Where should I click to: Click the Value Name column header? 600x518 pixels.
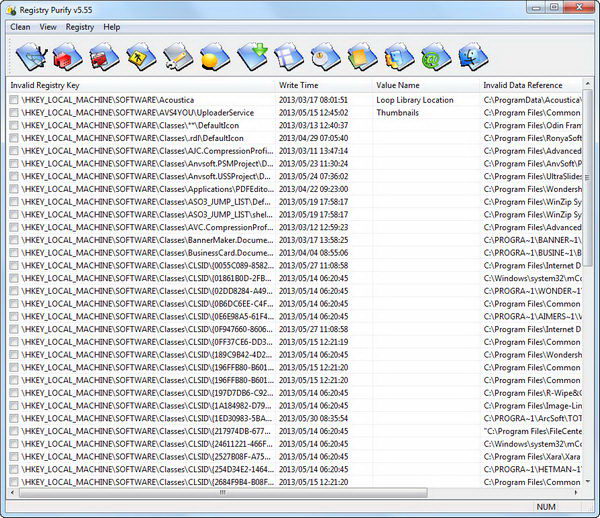(398, 85)
